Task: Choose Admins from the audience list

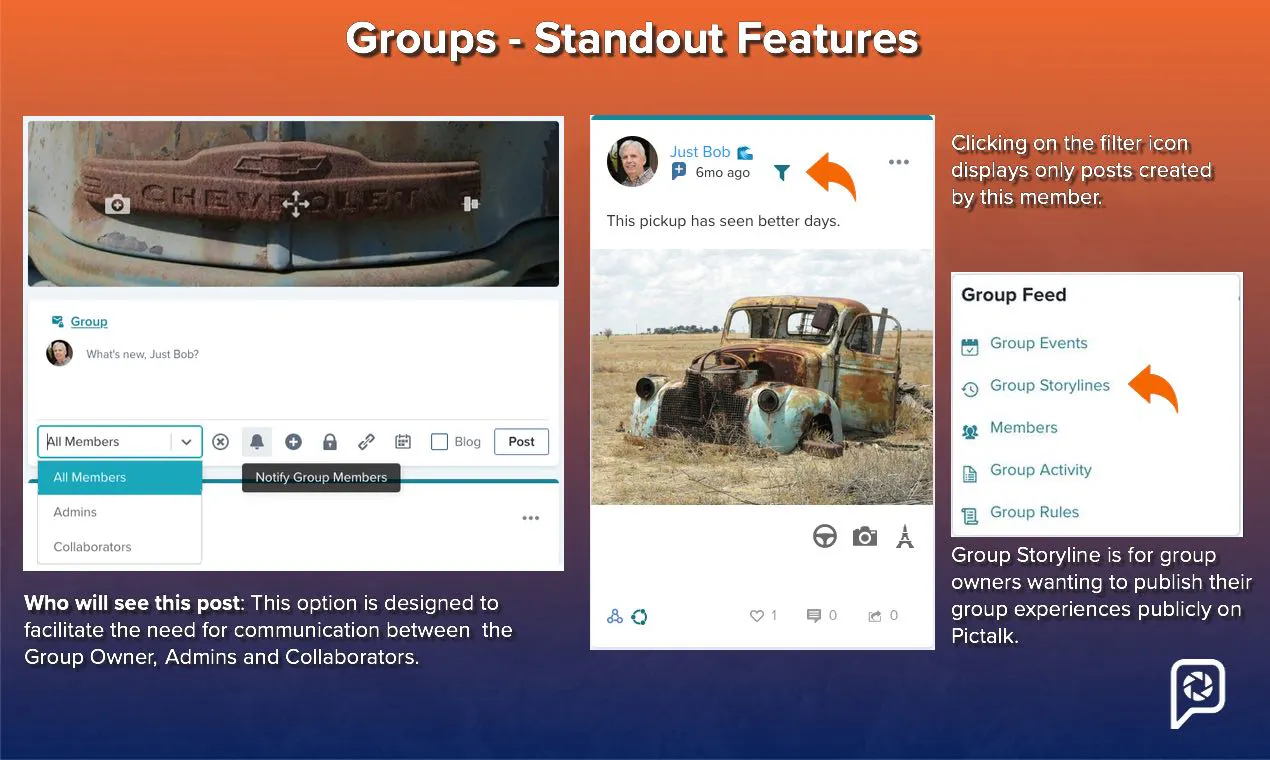Action: tap(120, 512)
